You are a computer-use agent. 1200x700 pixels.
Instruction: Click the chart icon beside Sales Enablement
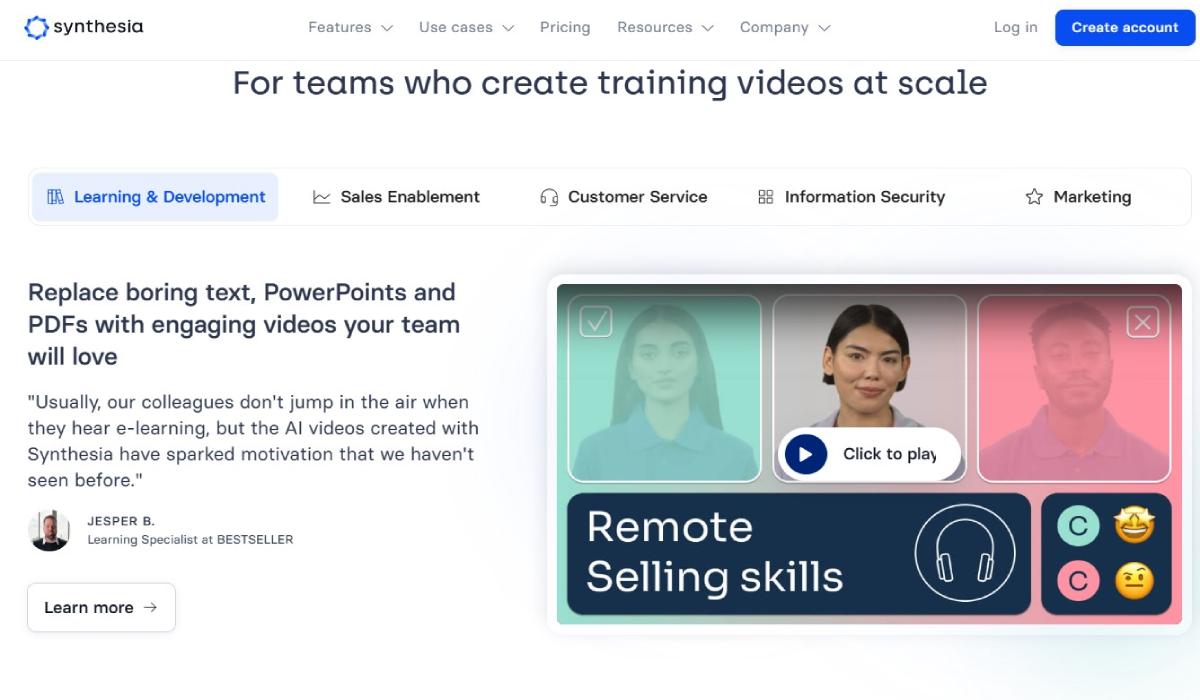click(x=321, y=197)
